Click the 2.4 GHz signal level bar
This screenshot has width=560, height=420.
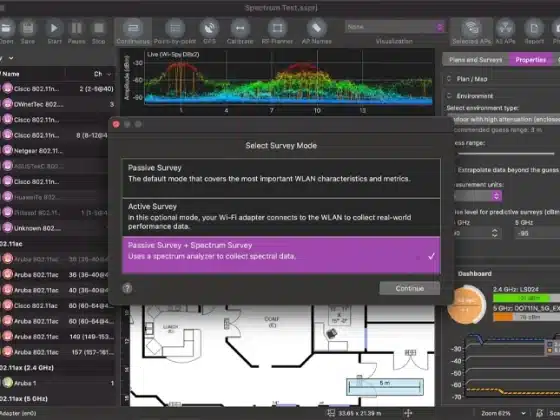526,298
